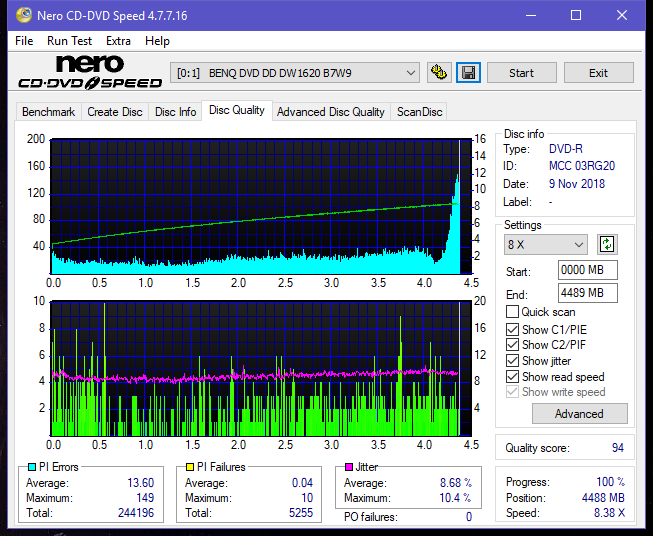Open the 8 X speed dropdown

point(546,244)
